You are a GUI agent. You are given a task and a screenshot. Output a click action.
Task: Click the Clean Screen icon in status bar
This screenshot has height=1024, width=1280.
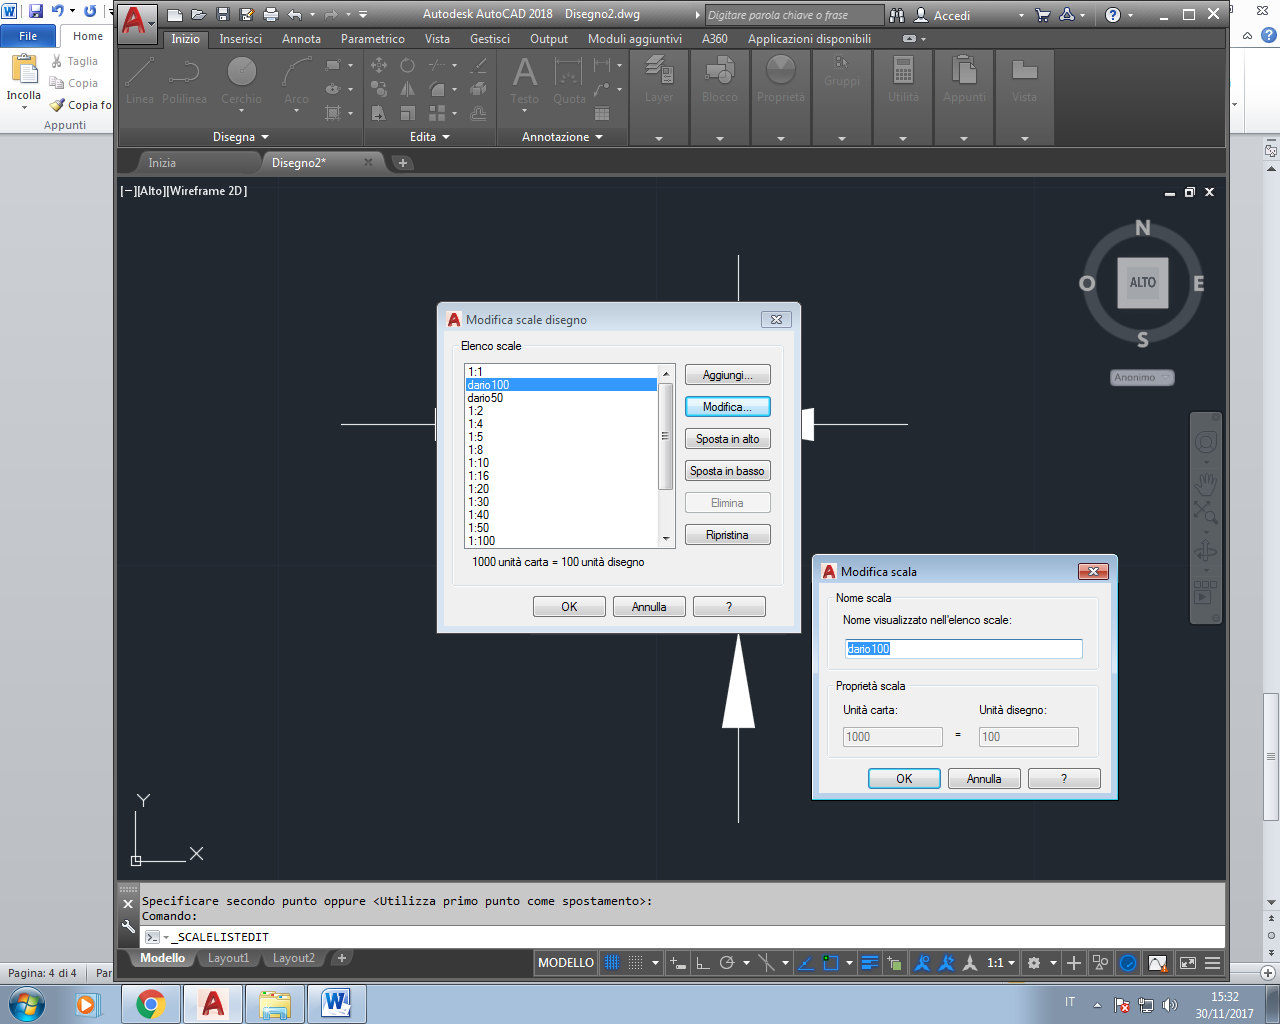(1188, 963)
